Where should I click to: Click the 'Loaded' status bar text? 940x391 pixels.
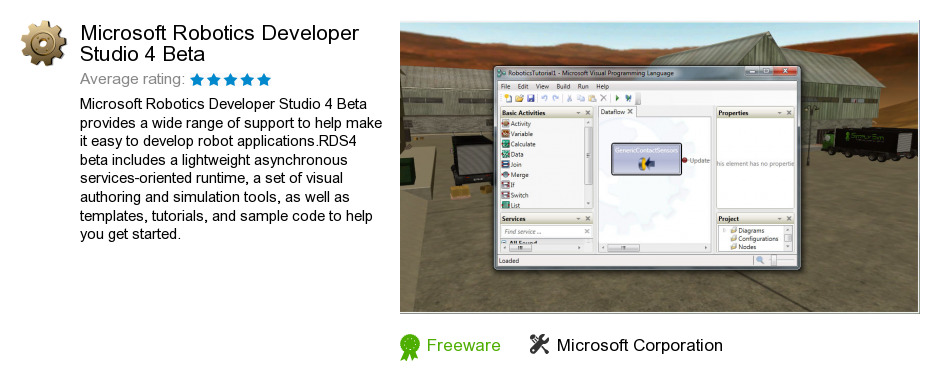pyautogui.click(x=509, y=261)
